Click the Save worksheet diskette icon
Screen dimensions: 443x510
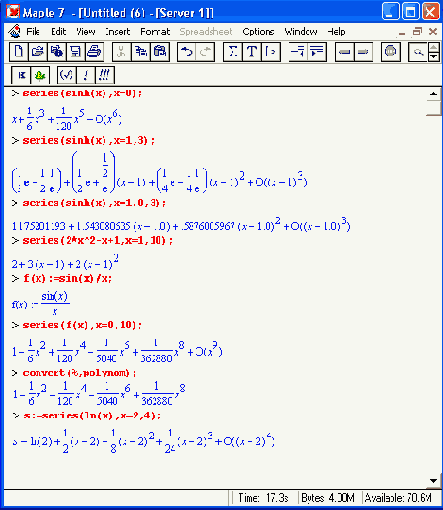coord(76,52)
